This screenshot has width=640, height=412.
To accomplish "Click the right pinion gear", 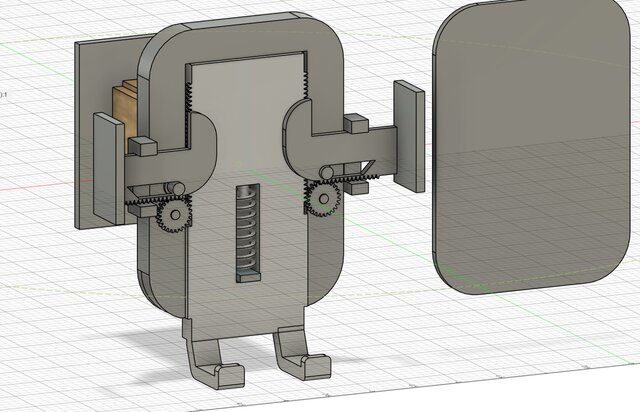I will [323, 199].
